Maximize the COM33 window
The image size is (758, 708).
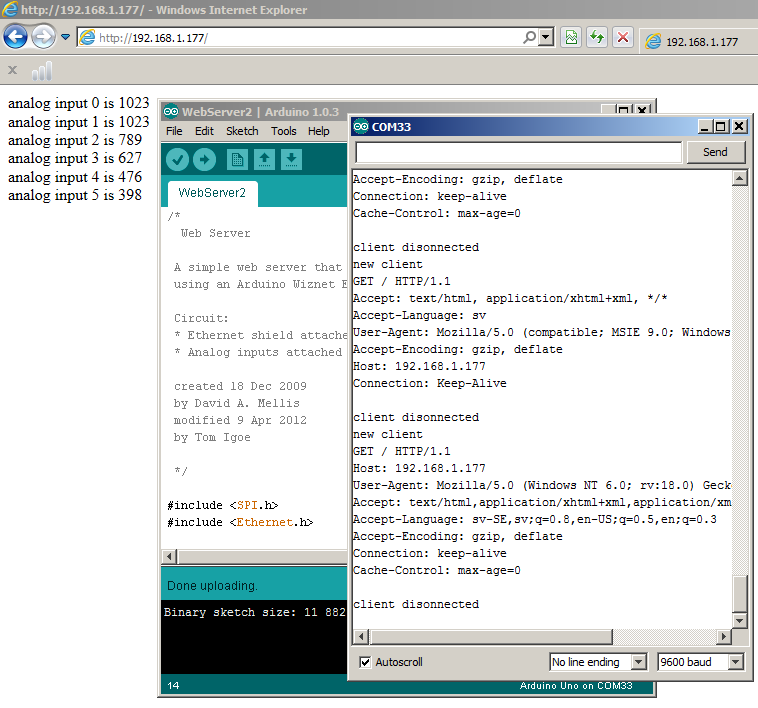pos(721,127)
